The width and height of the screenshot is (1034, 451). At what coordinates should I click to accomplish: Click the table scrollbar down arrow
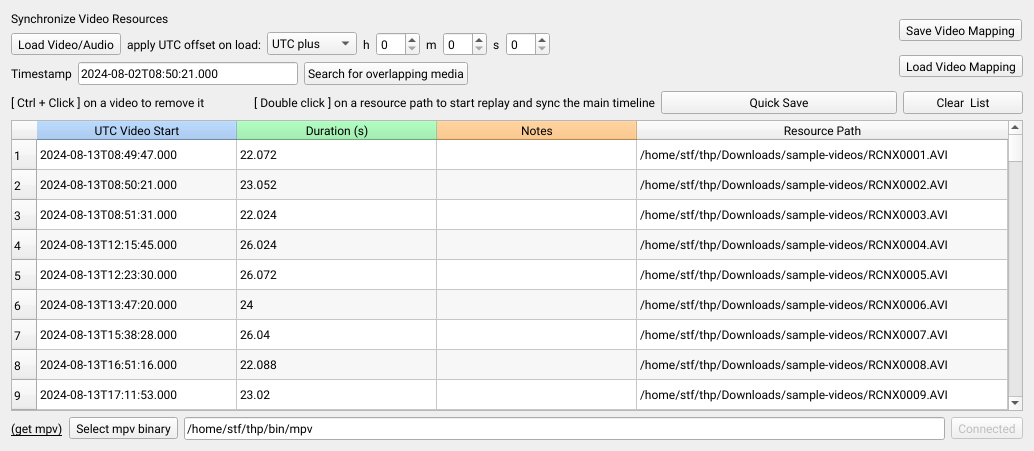[x=1015, y=402]
